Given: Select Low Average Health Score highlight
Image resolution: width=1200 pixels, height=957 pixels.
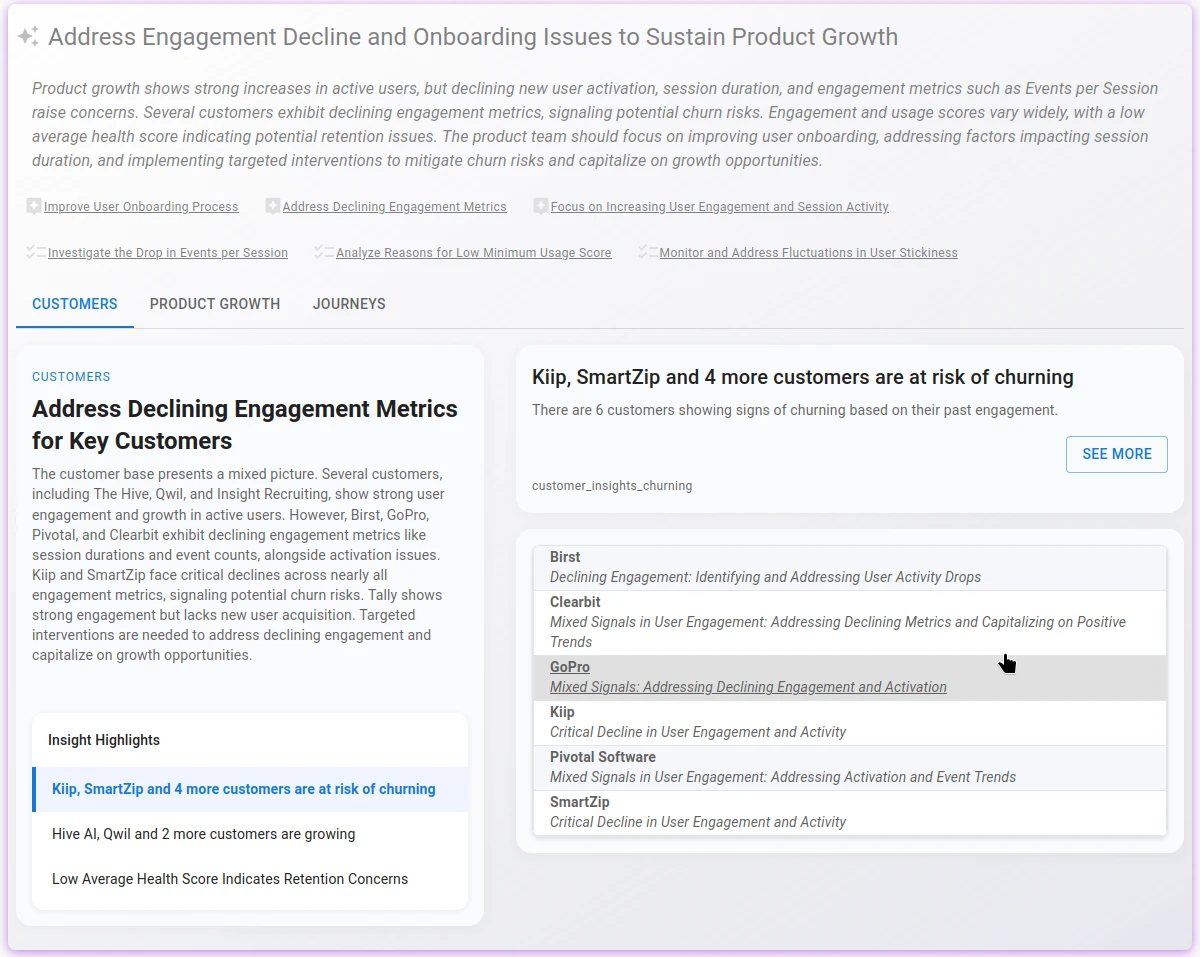Looking at the screenshot, I should coord(250,879).
